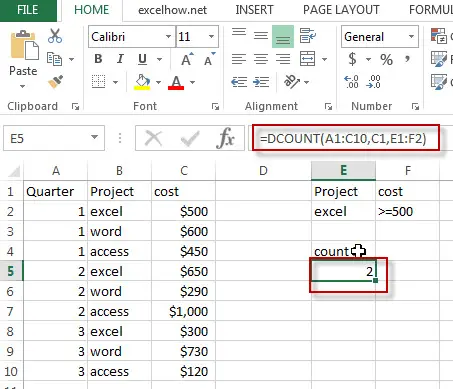Open Conditional Formatting icon
The height and width of the screenshot is (389, 453).
click(438, 36)
